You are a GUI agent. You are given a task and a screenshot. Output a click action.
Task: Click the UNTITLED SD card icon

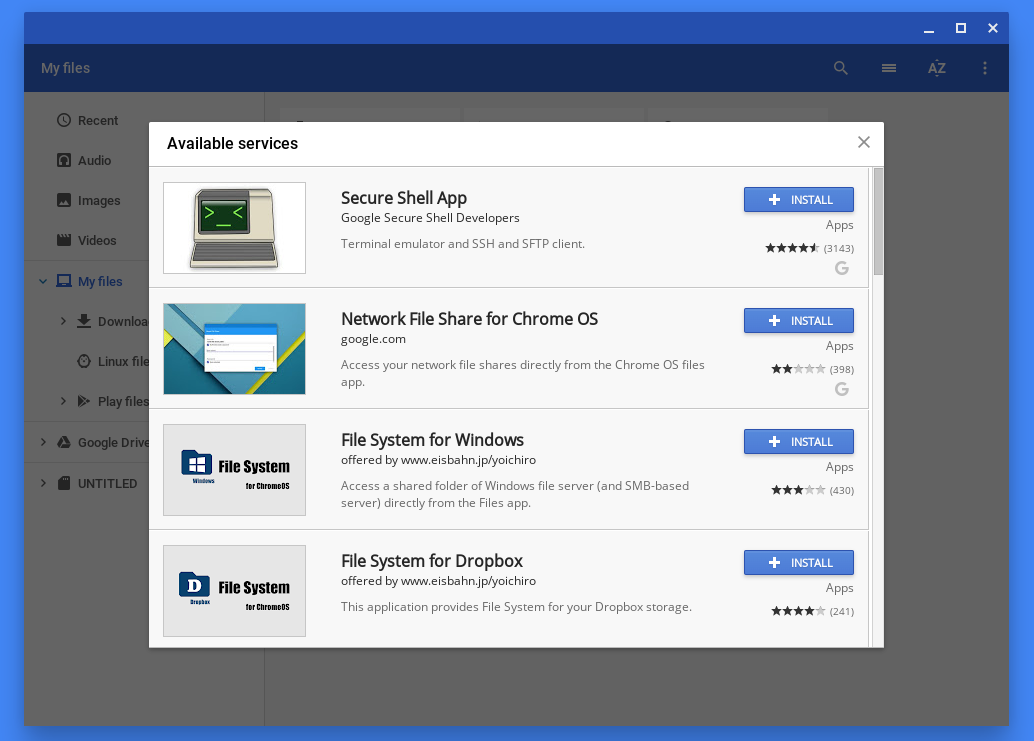click(64, 483)
